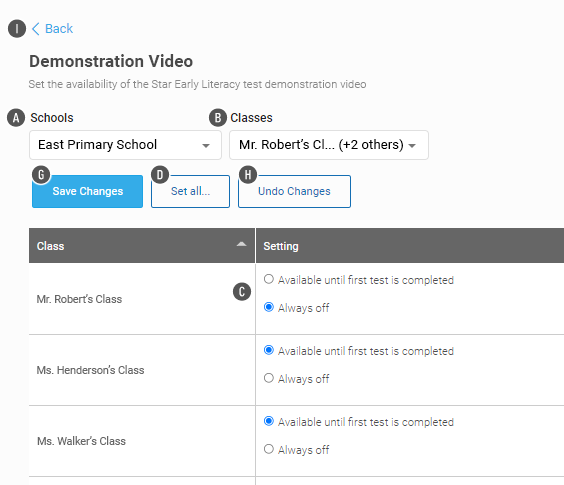
Task: Click the Set all... button
Action: 190,191
